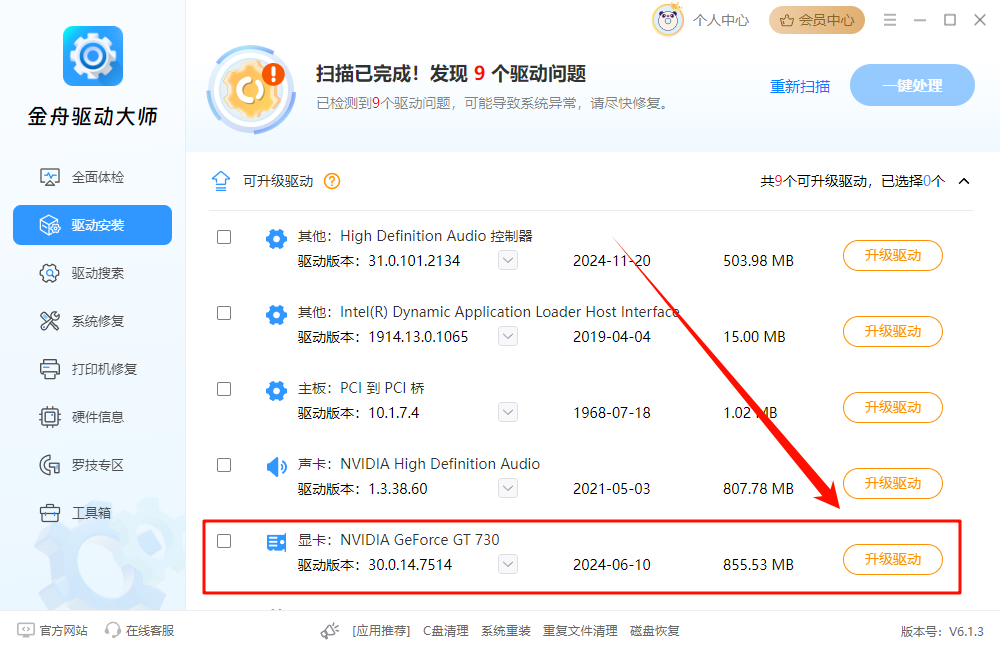Open the 重复文件清理 recommended app
Image resolution: width=1000 pixels, height=650 pixels.
(580, 631)
